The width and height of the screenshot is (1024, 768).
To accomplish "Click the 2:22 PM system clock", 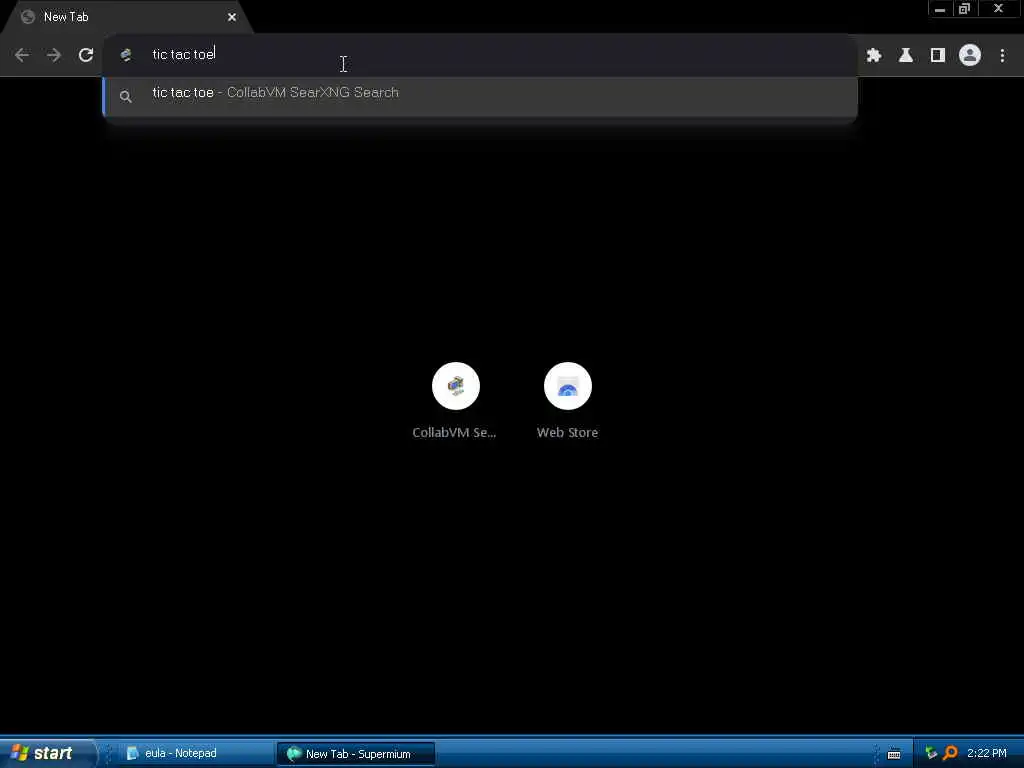I will coord(987,753).
